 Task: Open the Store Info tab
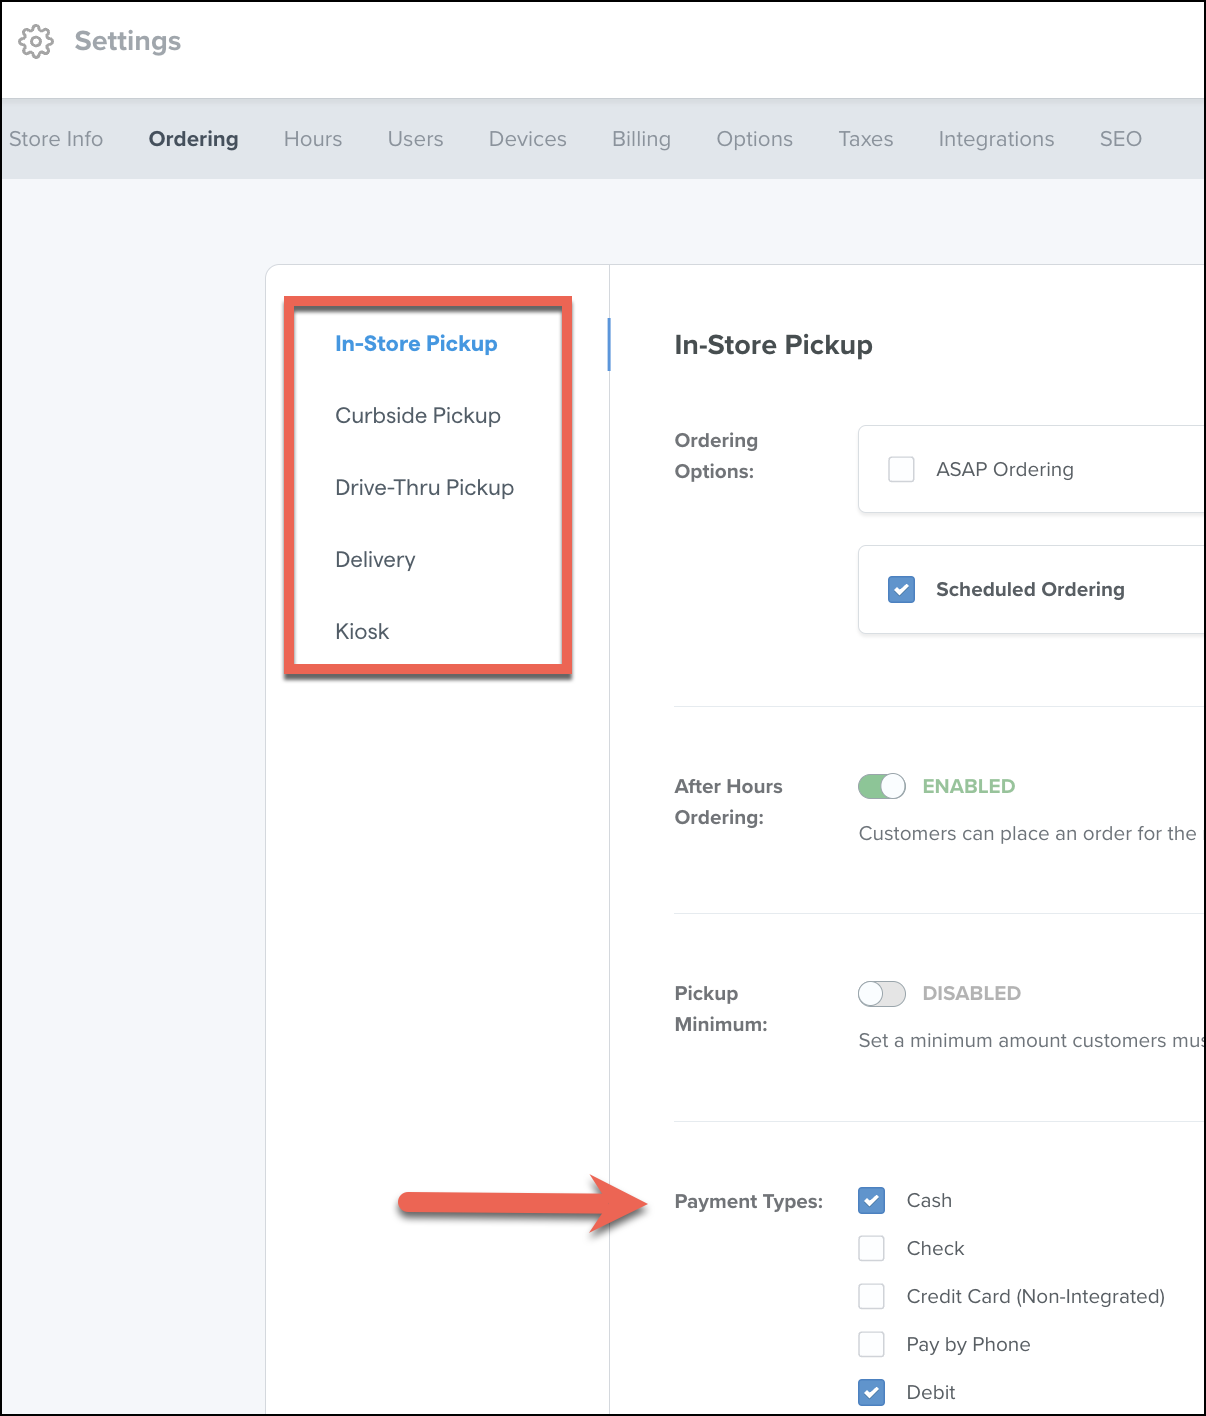click(56, 139)
